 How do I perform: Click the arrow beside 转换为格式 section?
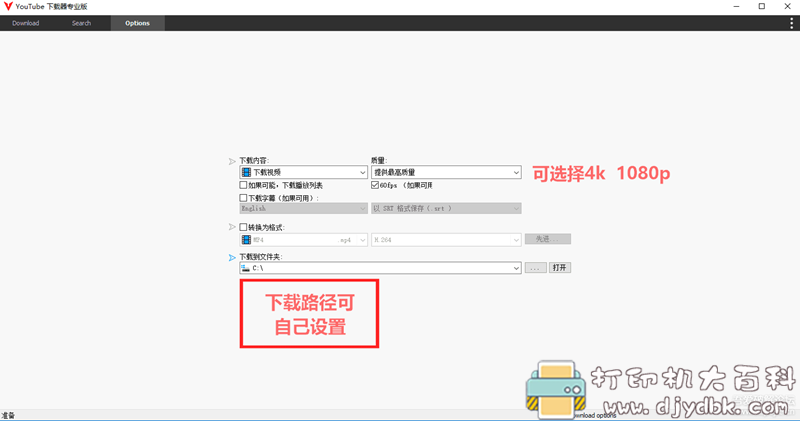(232, 227)
